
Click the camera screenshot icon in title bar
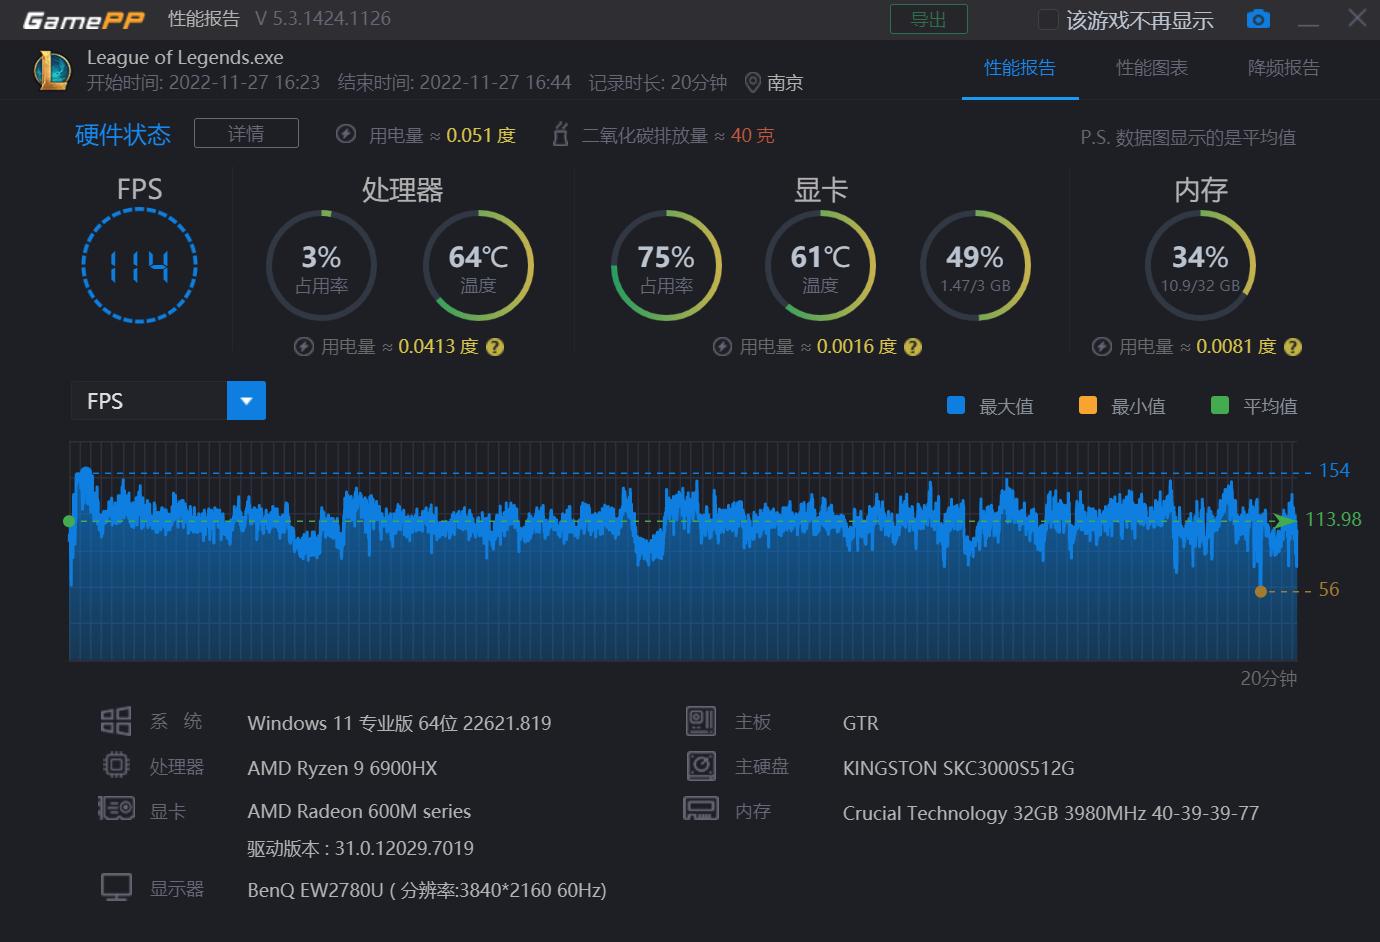pyautogui.click(x=1258, y=19)
